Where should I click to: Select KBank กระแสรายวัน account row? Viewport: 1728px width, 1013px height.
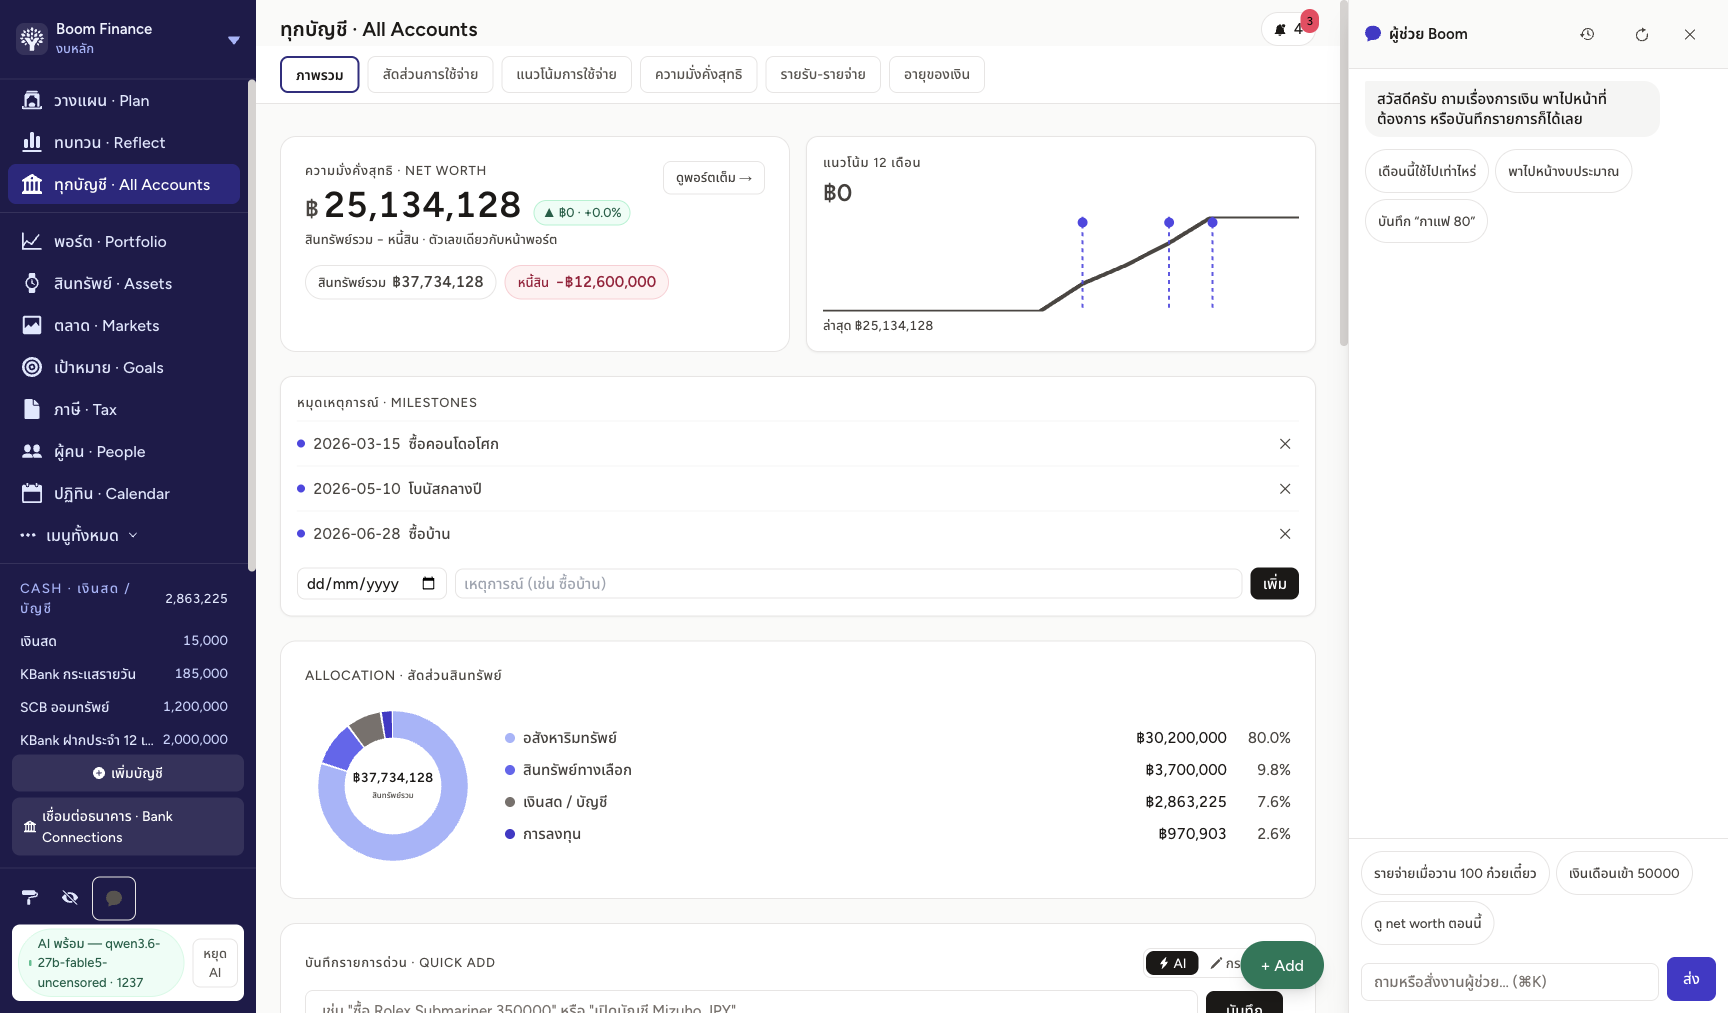(124, 674)
